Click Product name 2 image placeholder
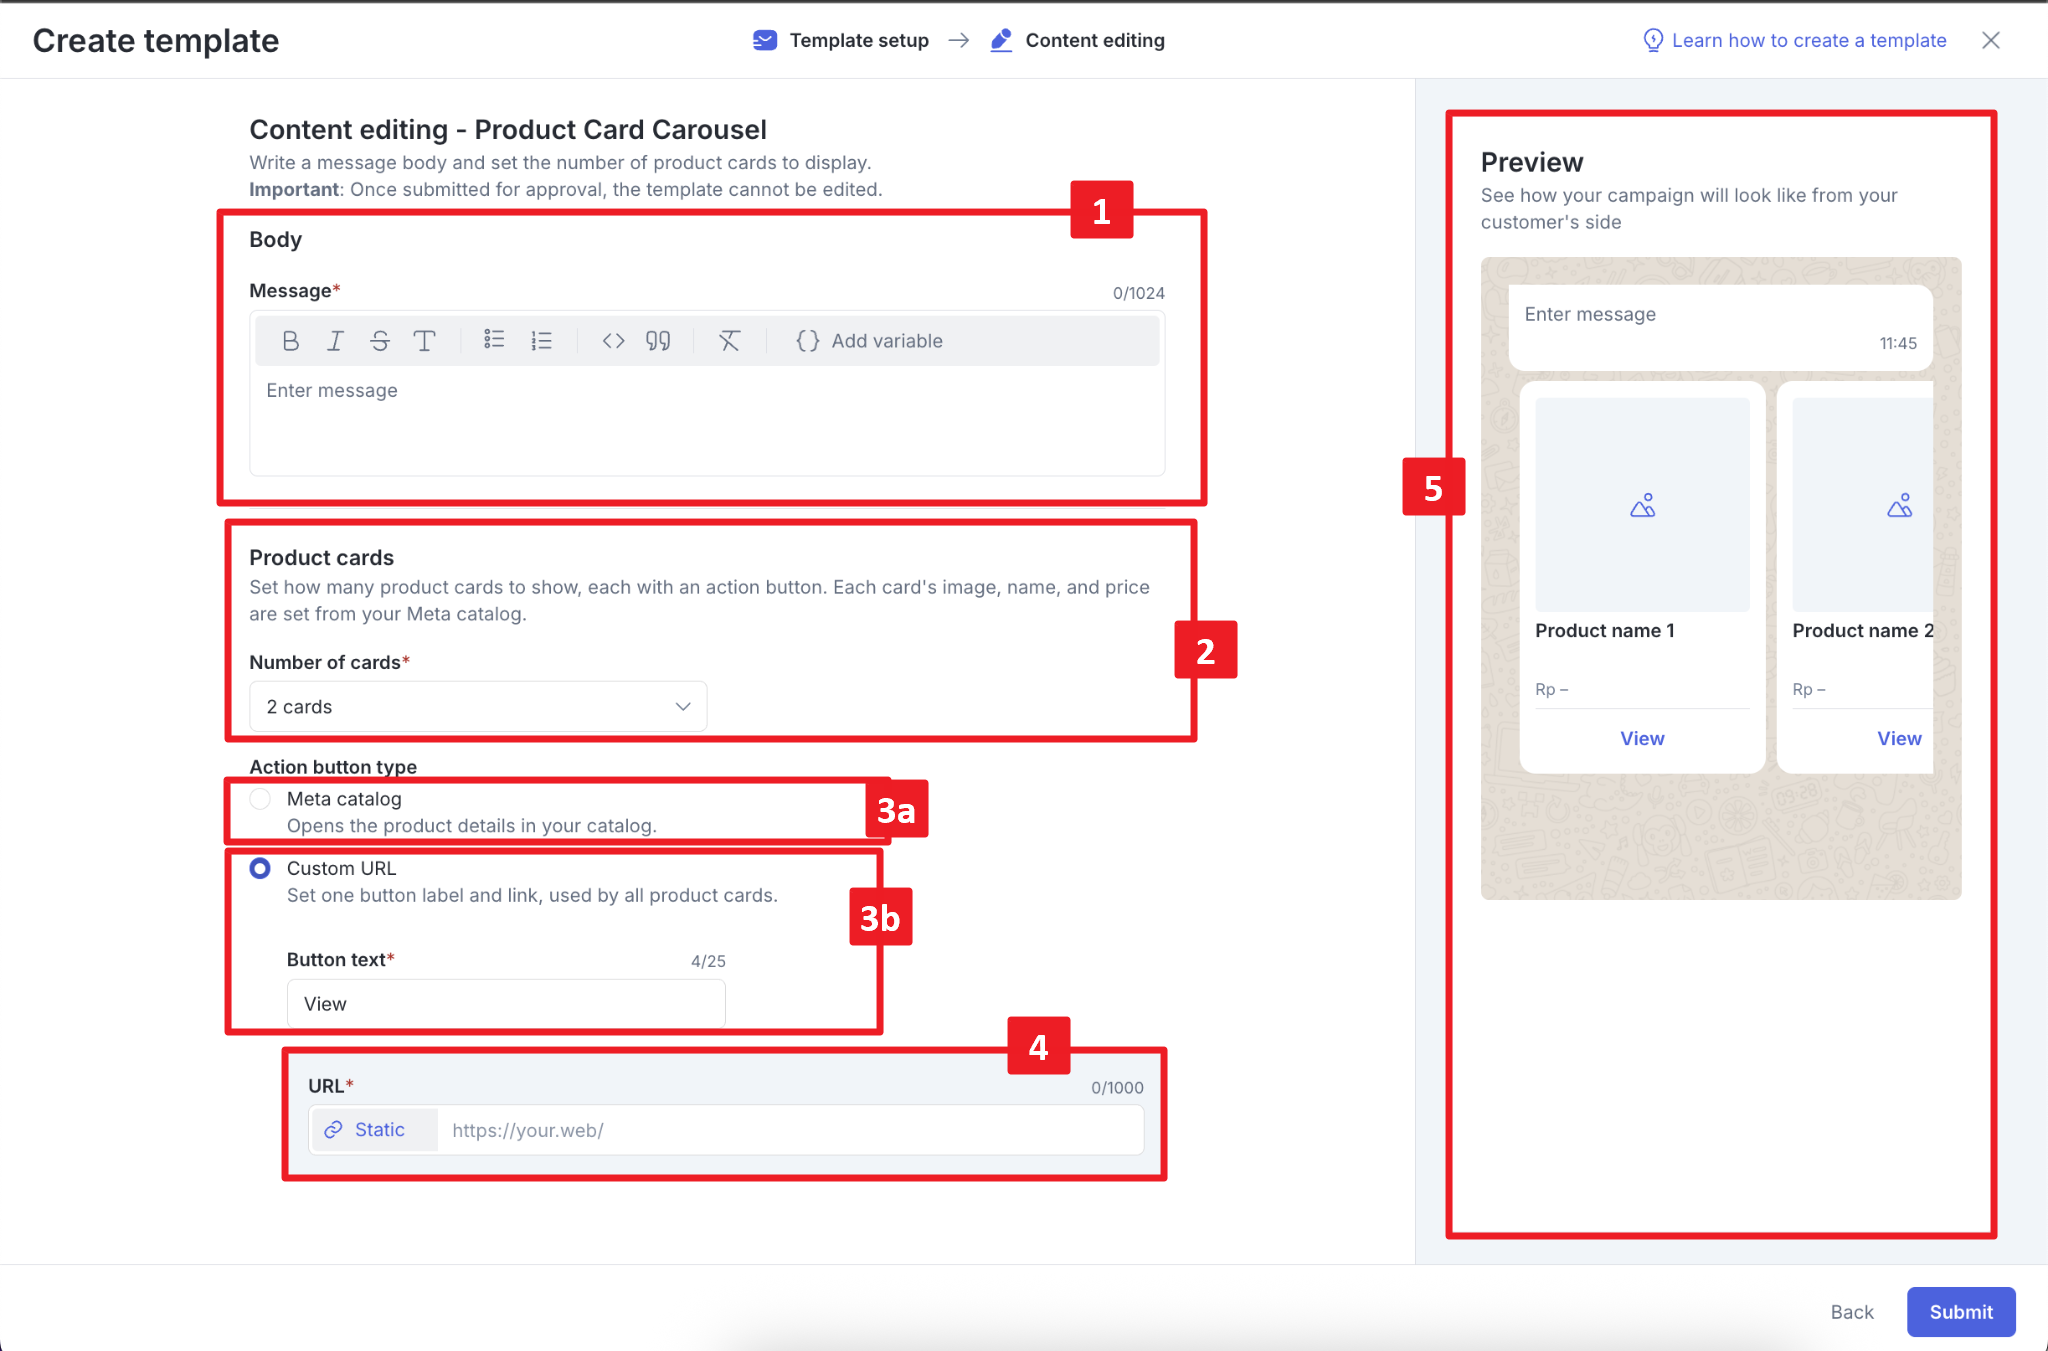 (x=1862, y=505)
